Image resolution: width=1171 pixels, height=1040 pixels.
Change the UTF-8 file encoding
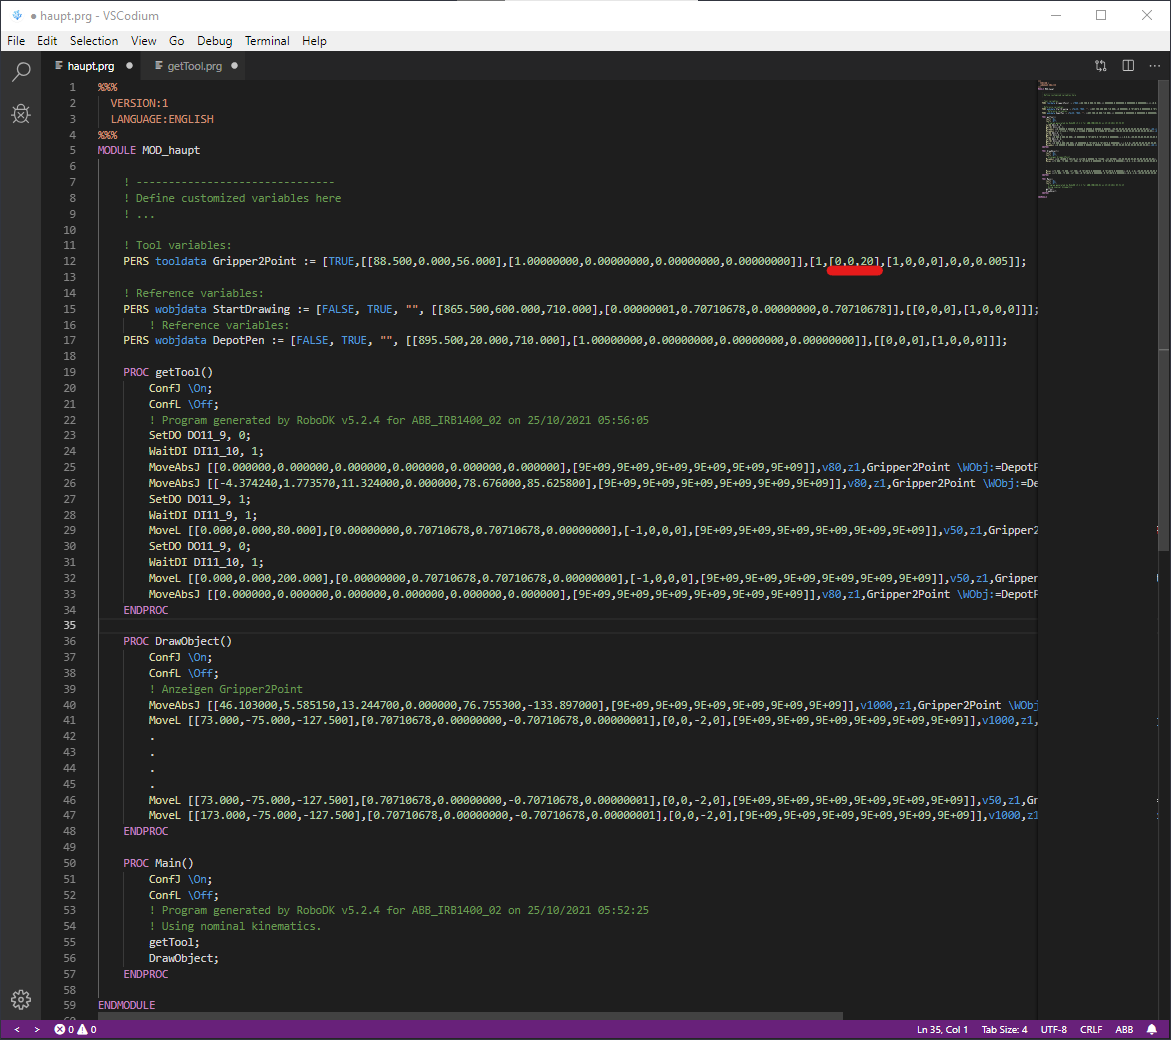click(1053, 1030)
